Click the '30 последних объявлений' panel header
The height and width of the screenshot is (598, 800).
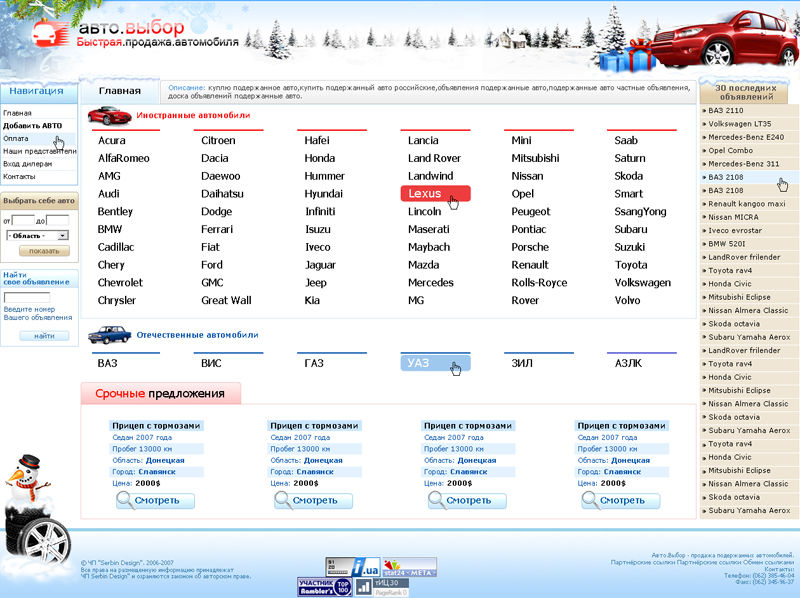745,92
